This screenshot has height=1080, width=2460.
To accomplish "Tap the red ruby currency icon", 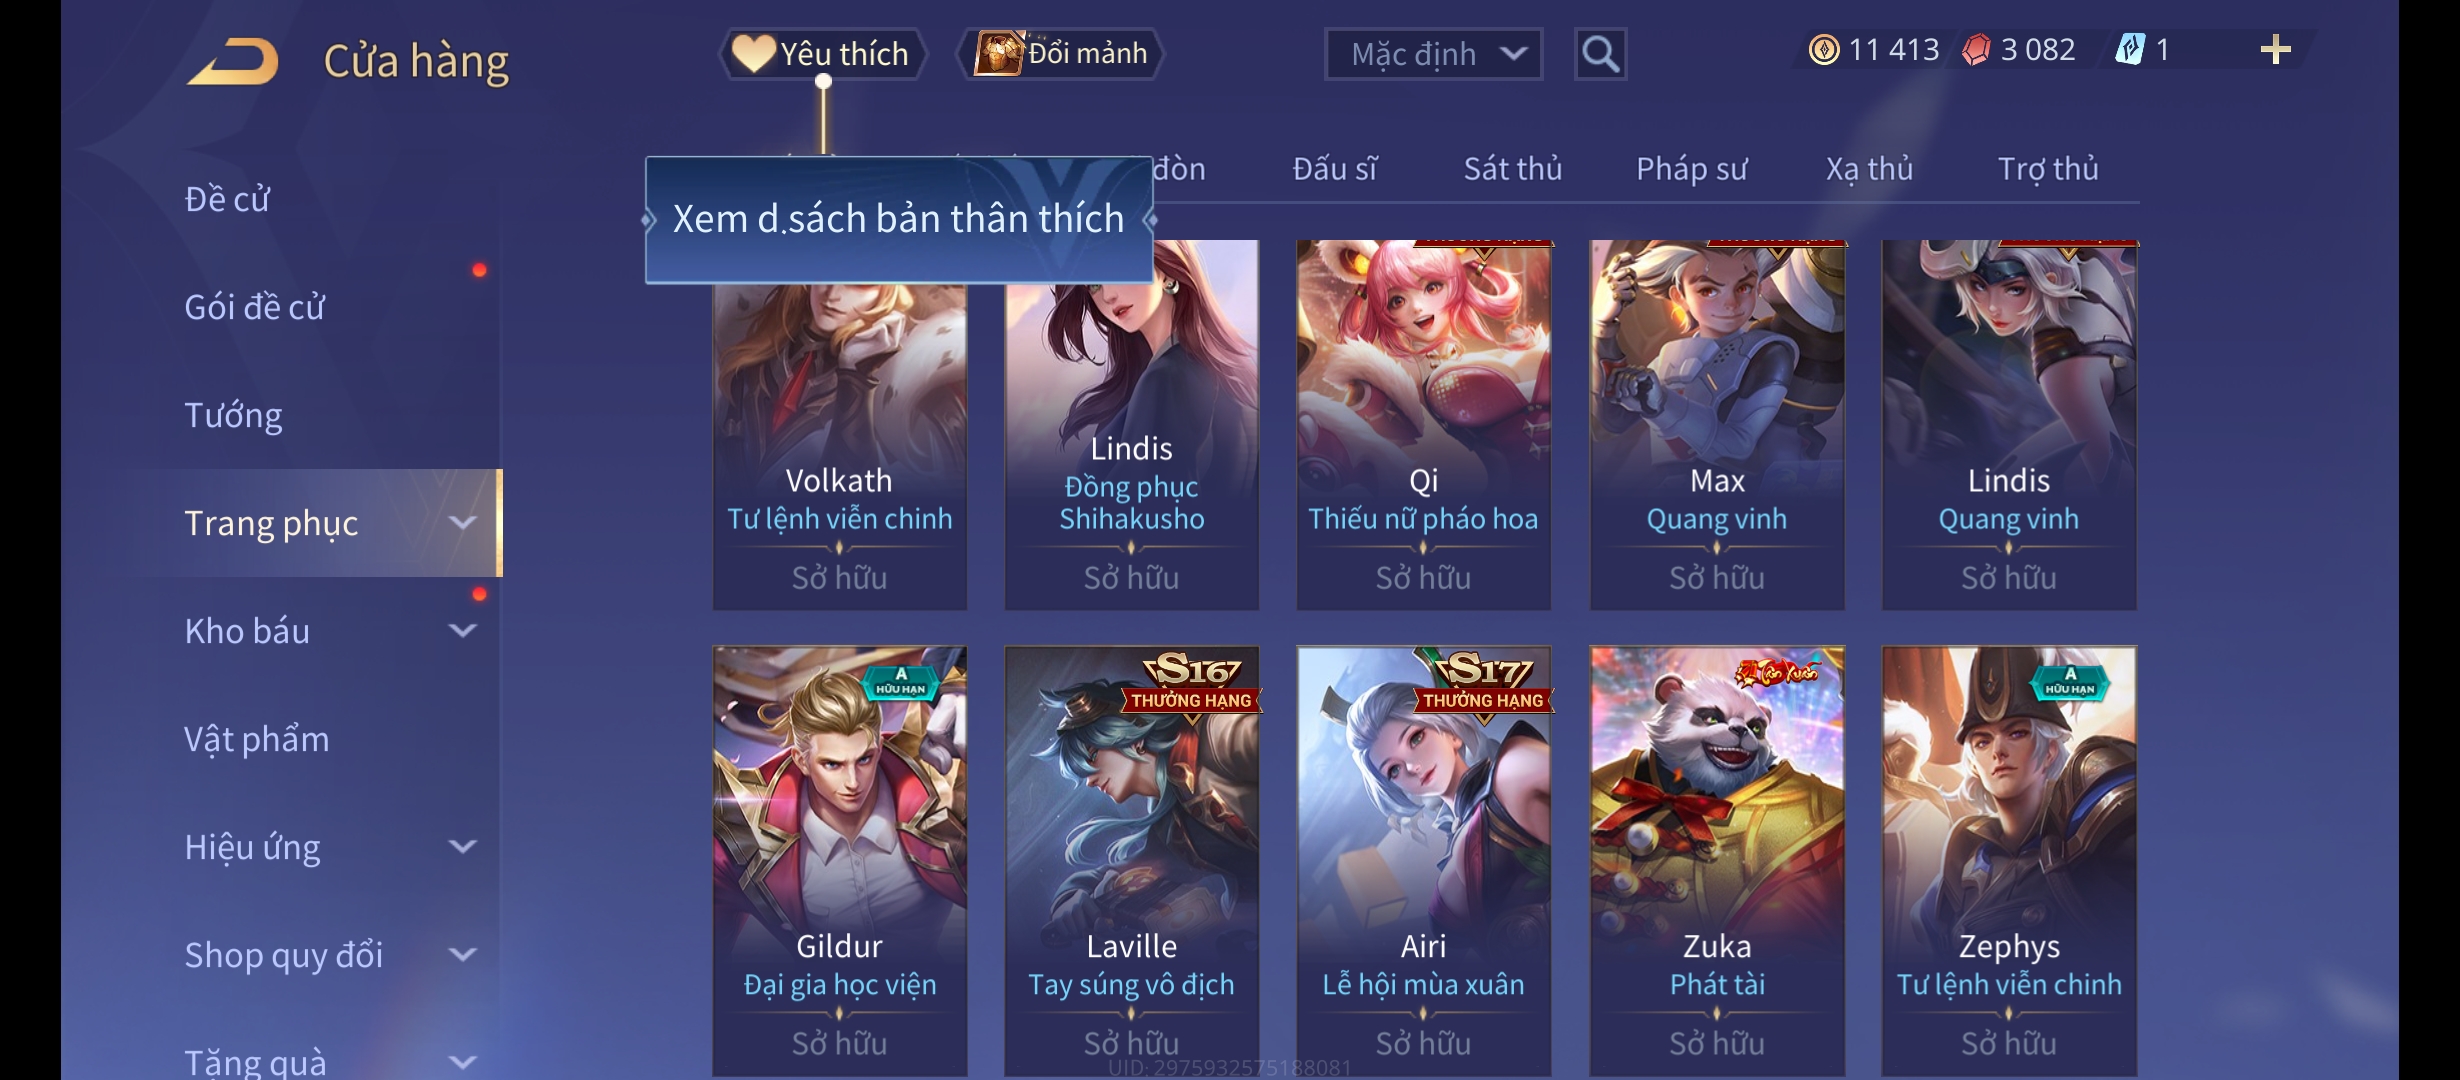I will 1976,50.
